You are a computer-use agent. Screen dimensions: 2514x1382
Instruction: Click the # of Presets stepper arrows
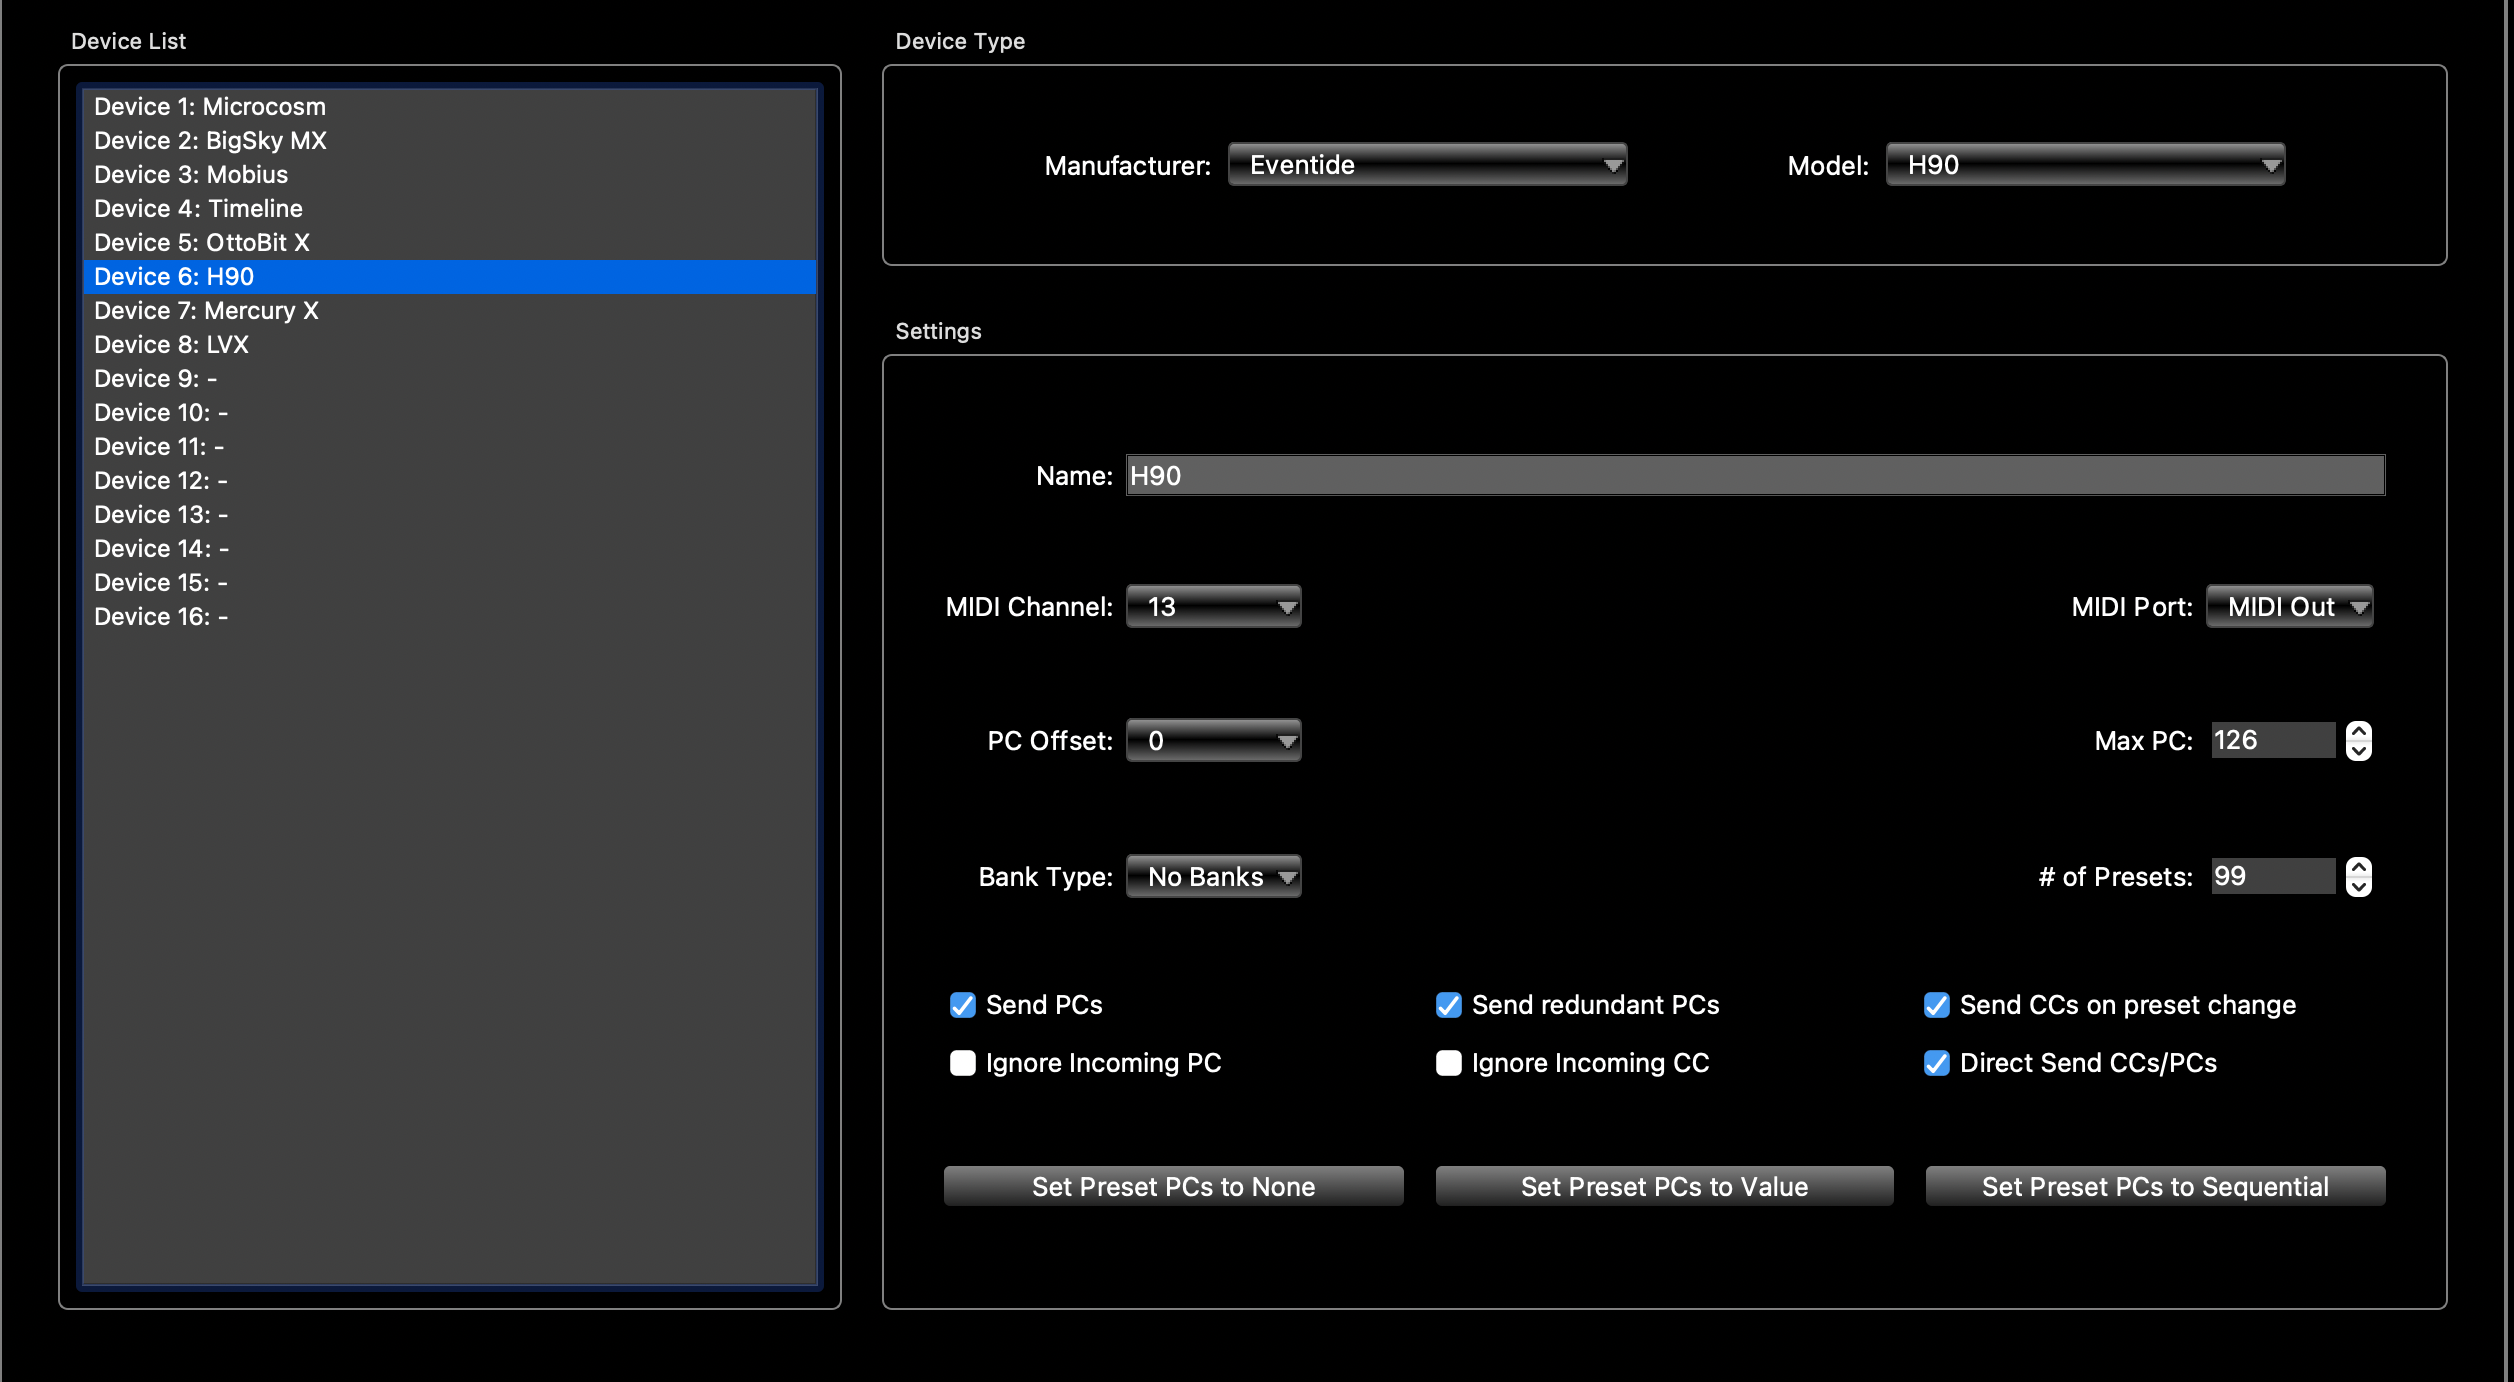coord(2359,877)
